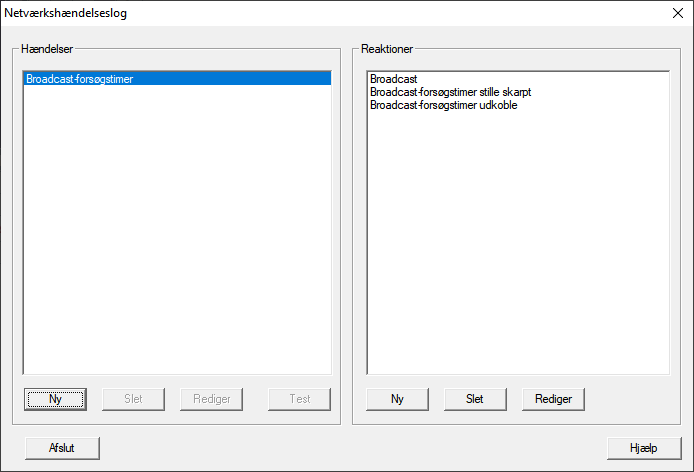Click Ny button under Hændelser
The image size is (694, 472).
click(55, 398)
